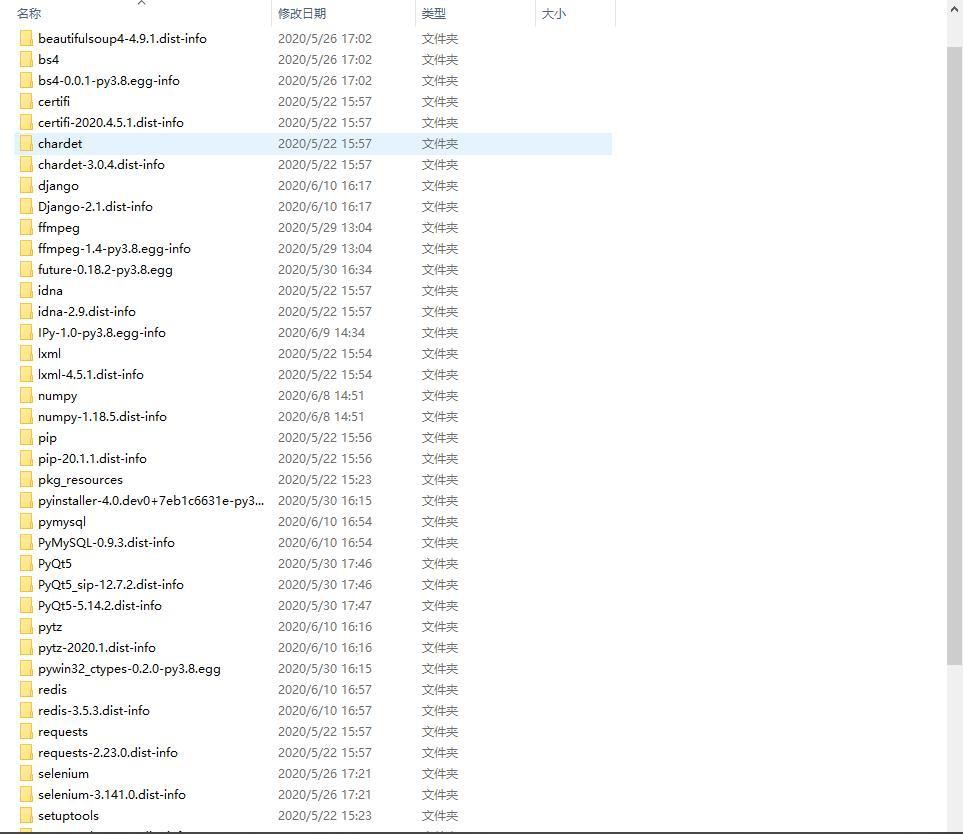Click the ffmpeg folder icon
The image size is (963, 834).
tap(26, 228)
